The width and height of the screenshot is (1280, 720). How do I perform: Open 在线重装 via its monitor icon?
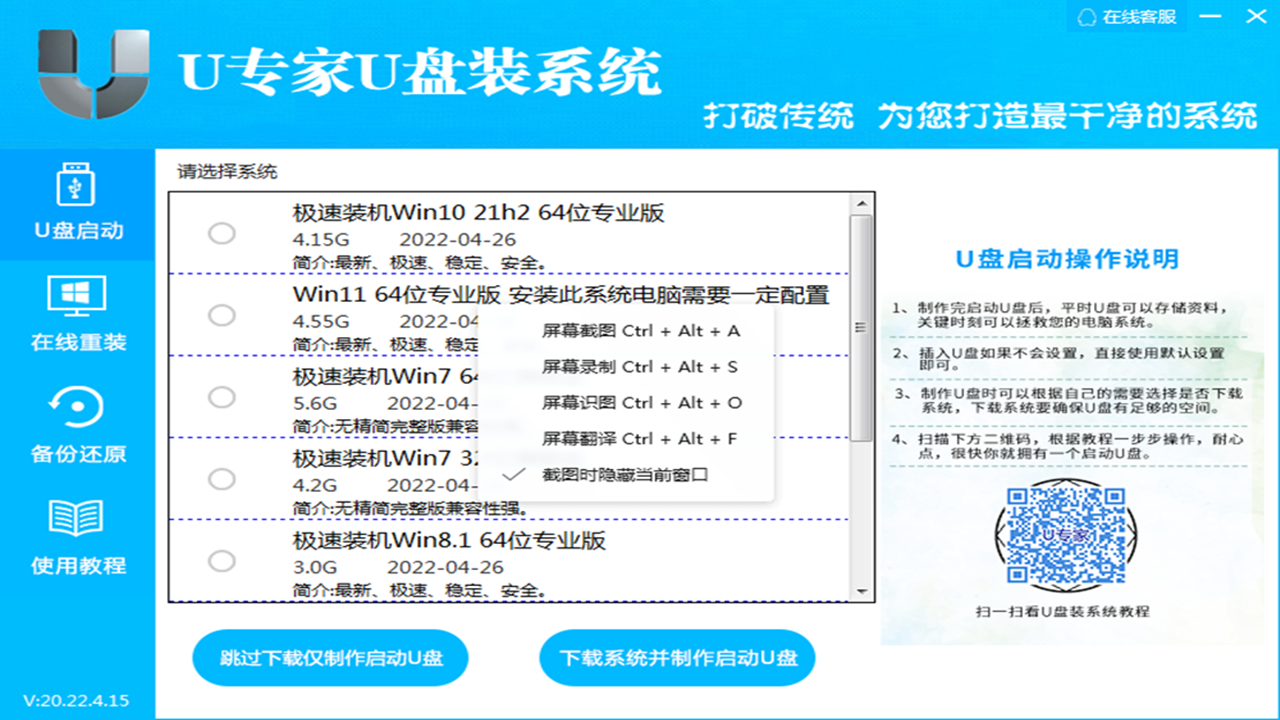[77, 295]
